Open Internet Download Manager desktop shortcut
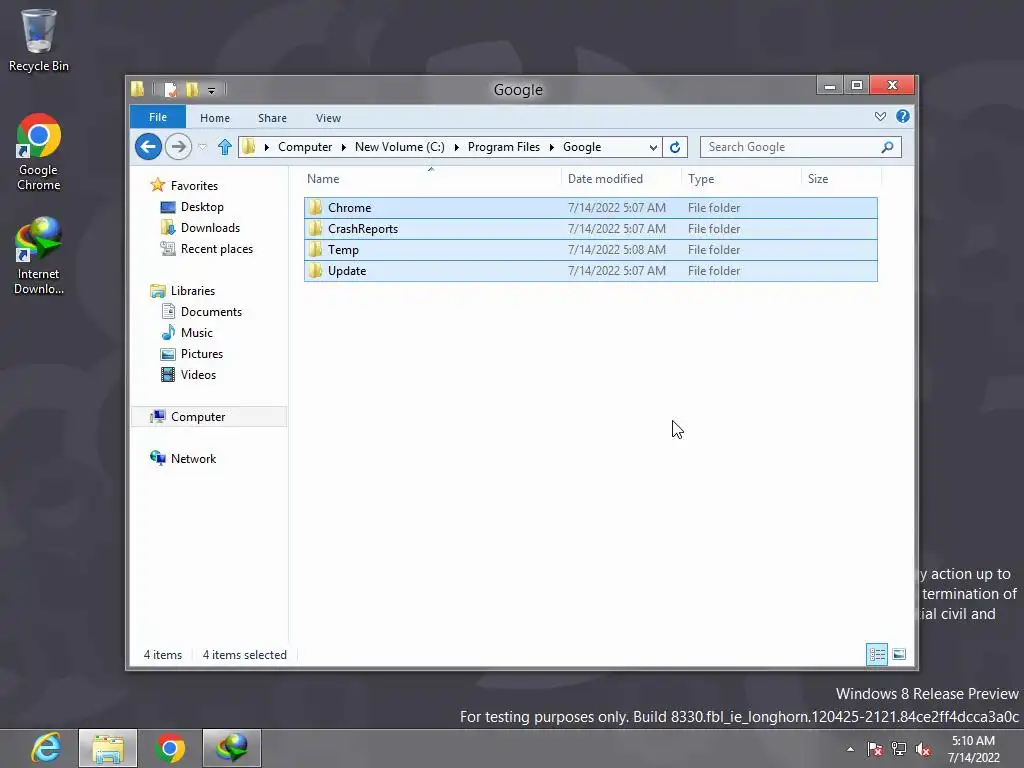This screenshot has width=1024, height=768. [x=38, y=256]
